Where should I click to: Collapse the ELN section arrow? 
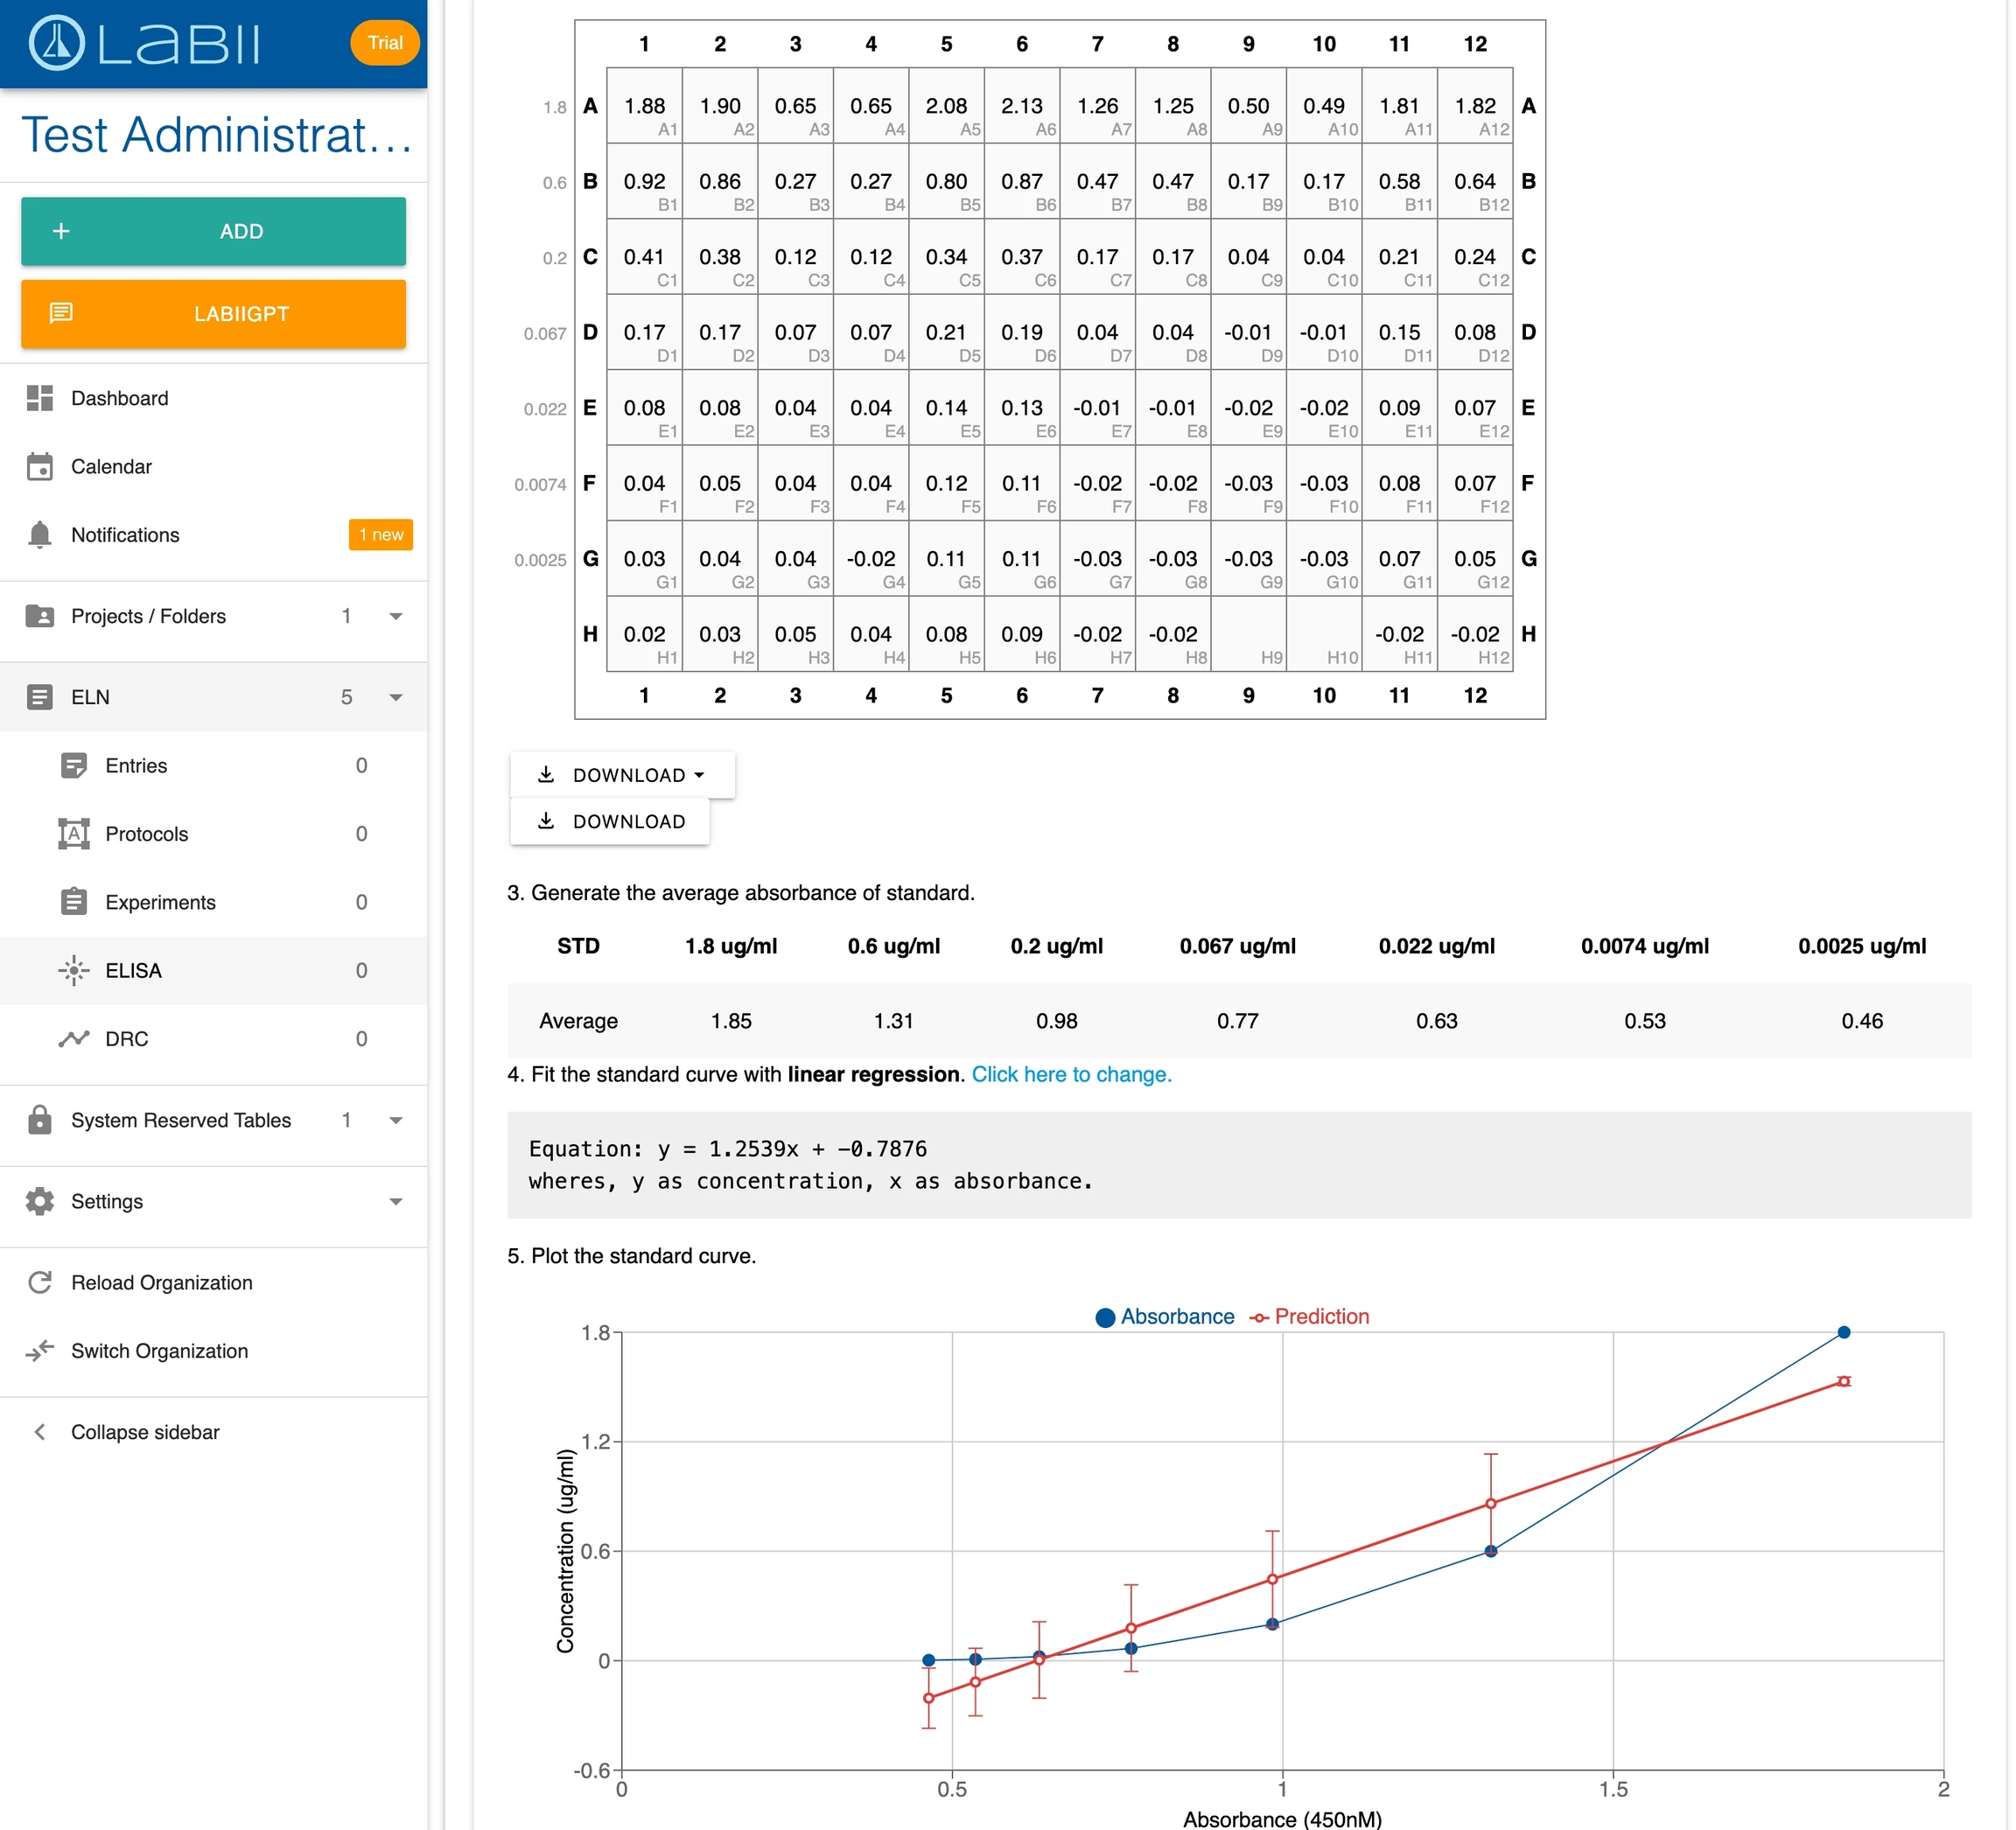[x=396, y=698]
